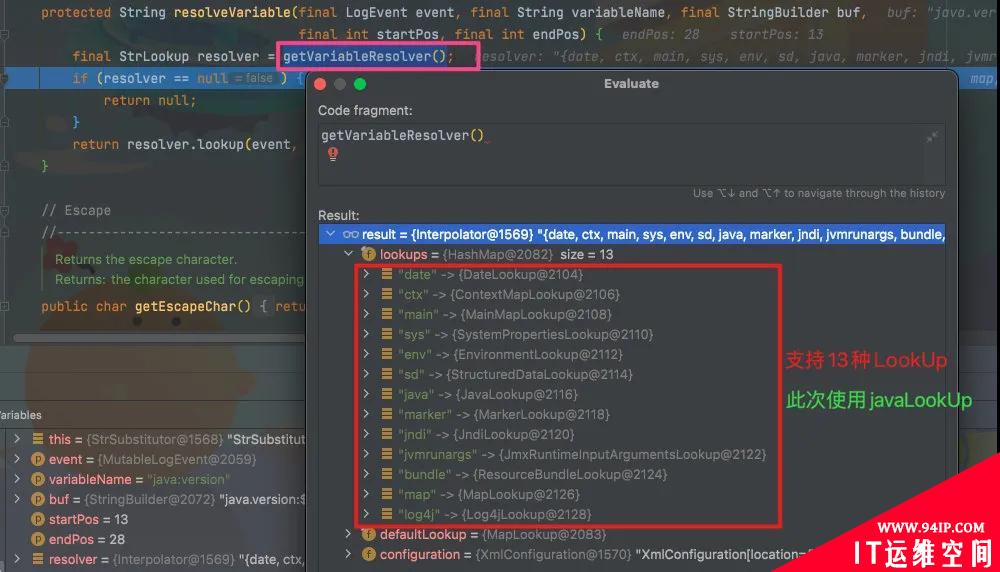Click the "date" entry list icon
1000x572 pixels.
(386, 274)
